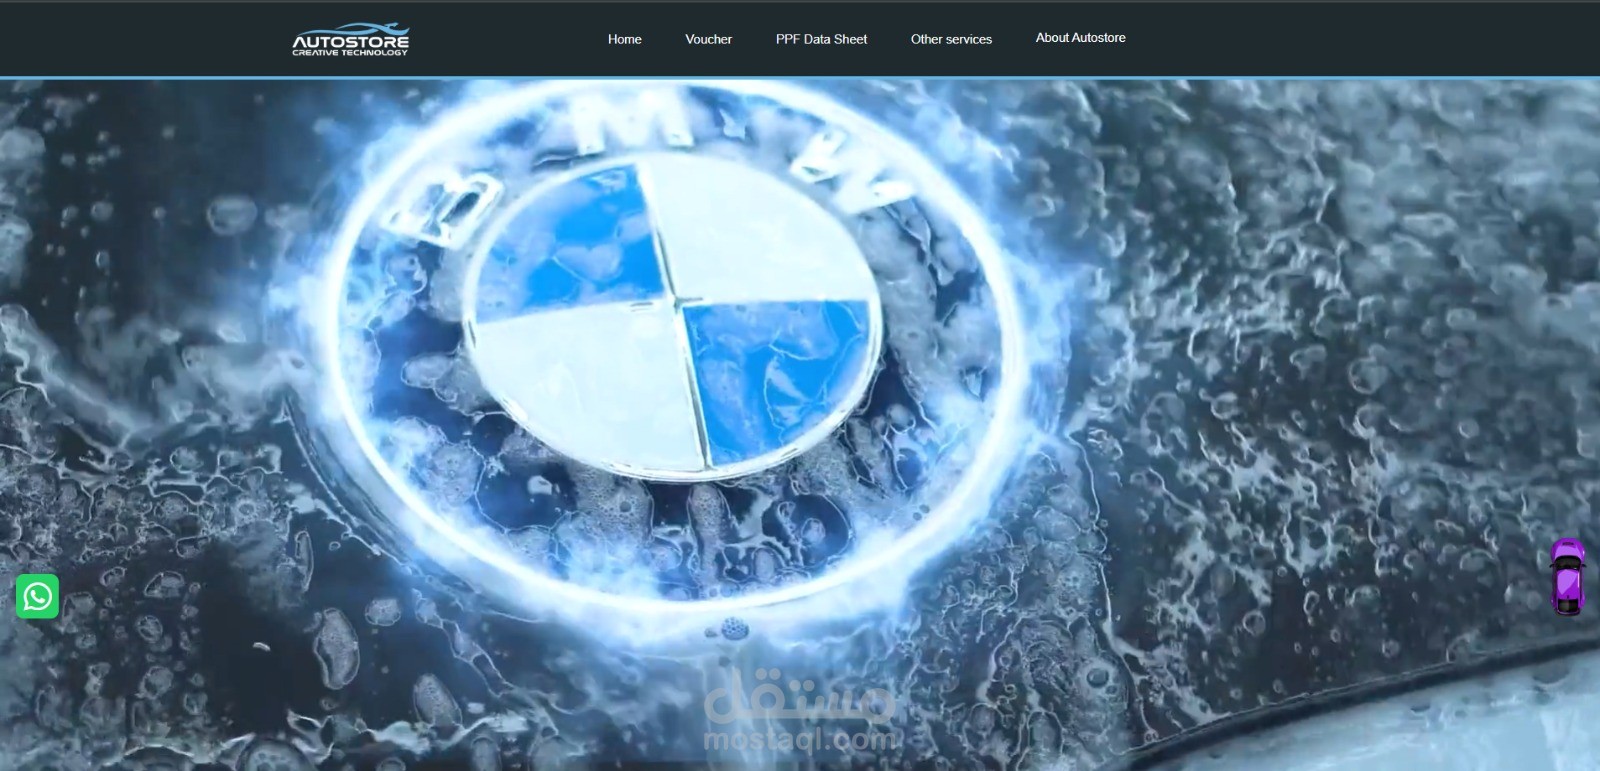
Task: Click the BMW emblem hero video
Action: (800, 425)
